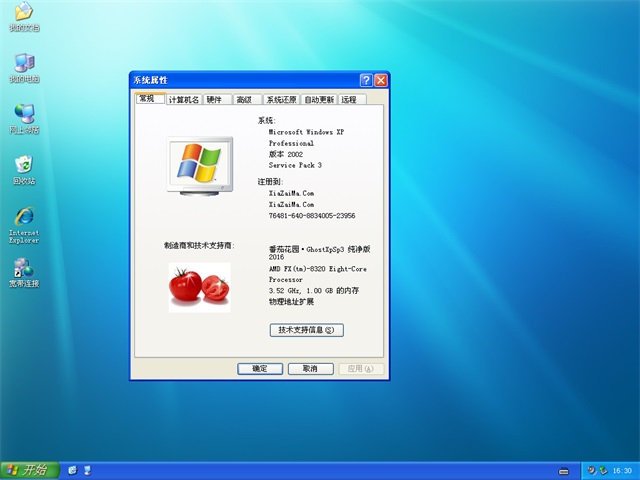Open the 我的文档 desktop icon

pos(24,14)
